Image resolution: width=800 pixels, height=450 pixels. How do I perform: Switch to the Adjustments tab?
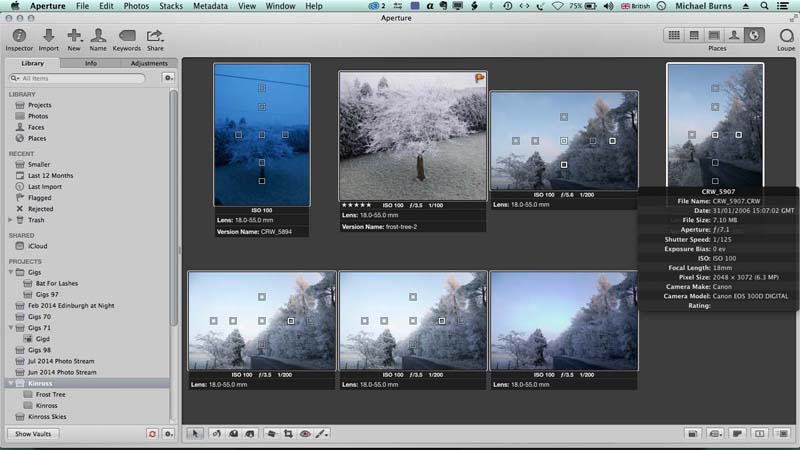(x=149, y=63)
